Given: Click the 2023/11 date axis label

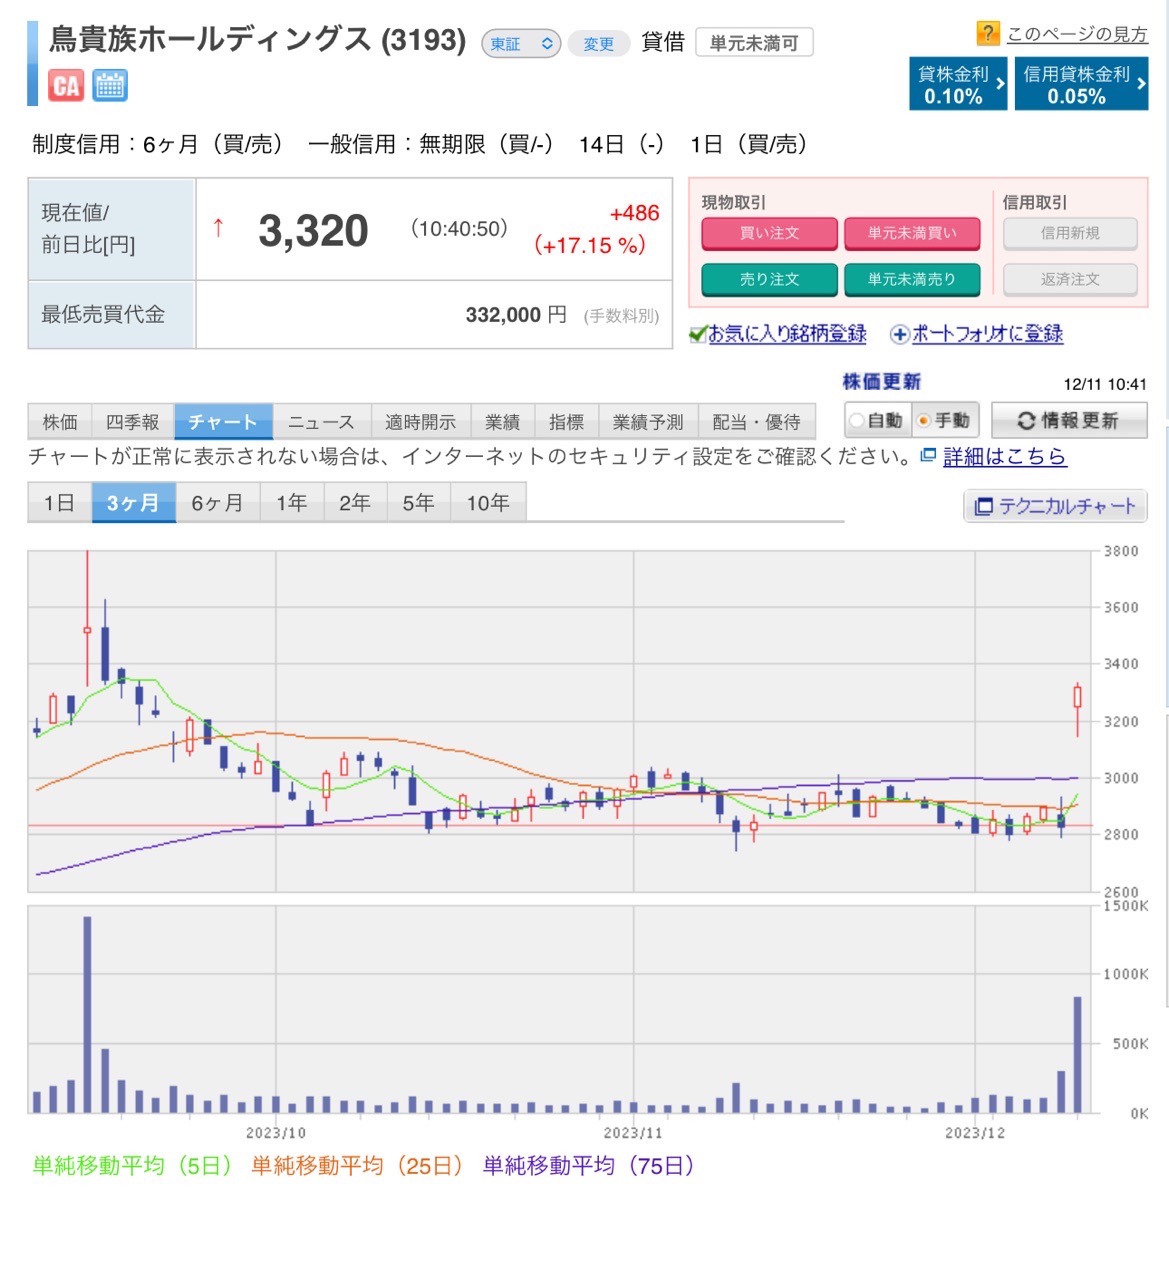Looking at the screenshot, I should pyautogui.click(x=633, y=1133).
